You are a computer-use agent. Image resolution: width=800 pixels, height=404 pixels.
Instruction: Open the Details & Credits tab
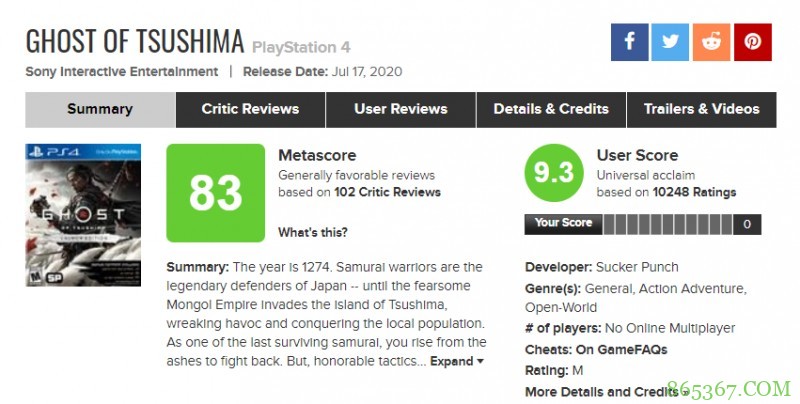point(551,109)
